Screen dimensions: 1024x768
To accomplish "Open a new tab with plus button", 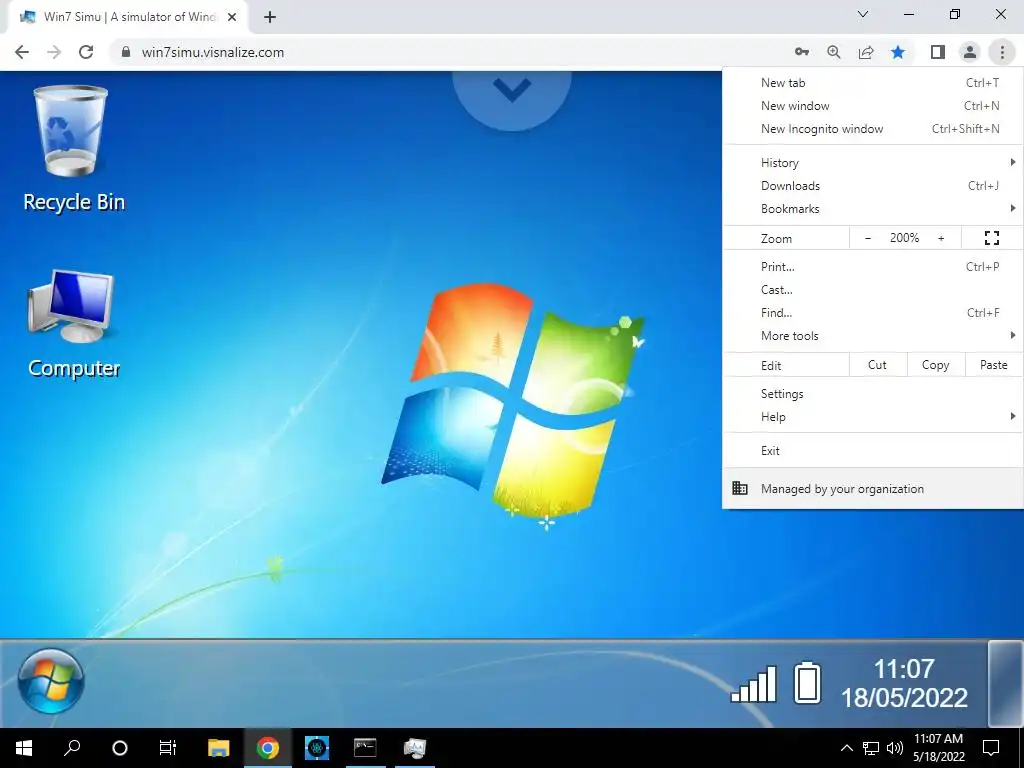I will click(270, 17).
